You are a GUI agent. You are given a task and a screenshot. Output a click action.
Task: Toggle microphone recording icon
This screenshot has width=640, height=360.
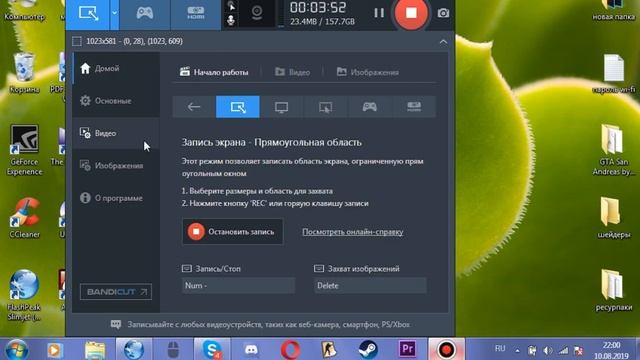(231, 20)
